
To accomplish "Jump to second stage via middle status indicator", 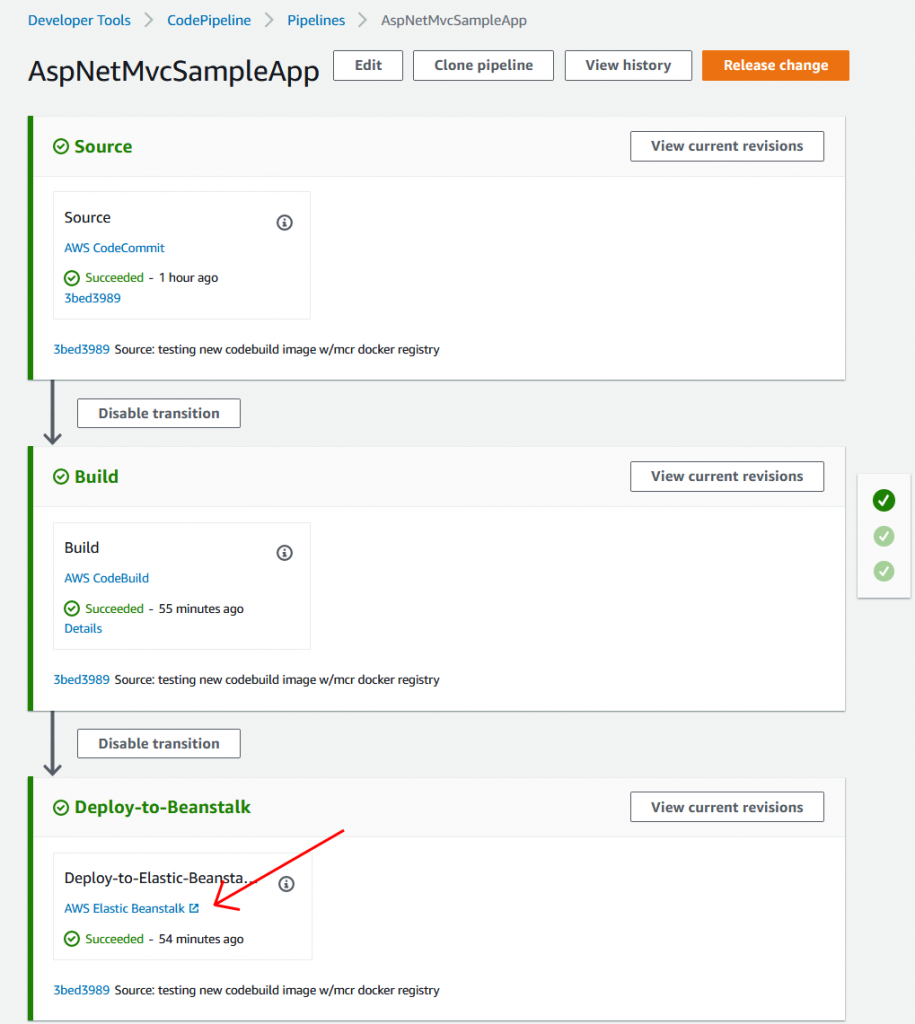I will (884, 536).
